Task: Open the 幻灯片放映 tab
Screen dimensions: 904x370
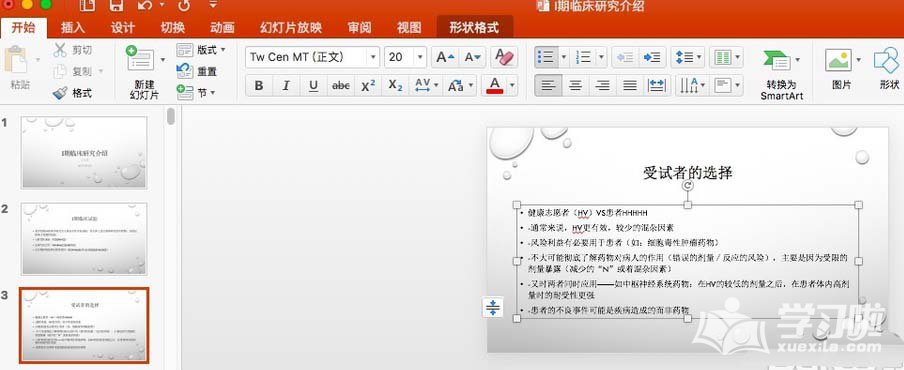Action: [291, 28]
